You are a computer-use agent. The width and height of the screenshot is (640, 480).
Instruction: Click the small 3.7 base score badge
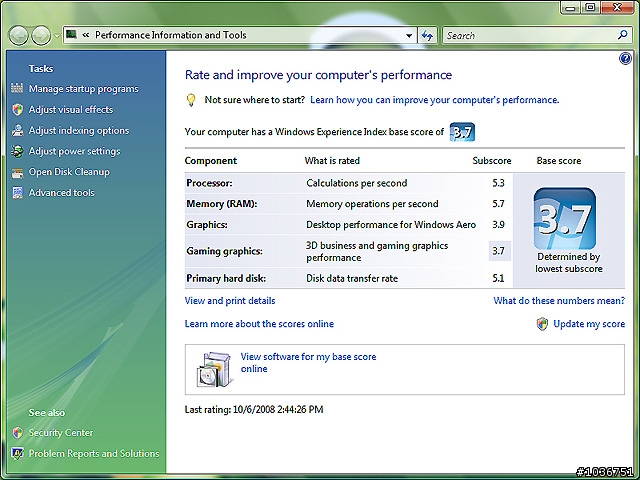[x=462, y=132]
